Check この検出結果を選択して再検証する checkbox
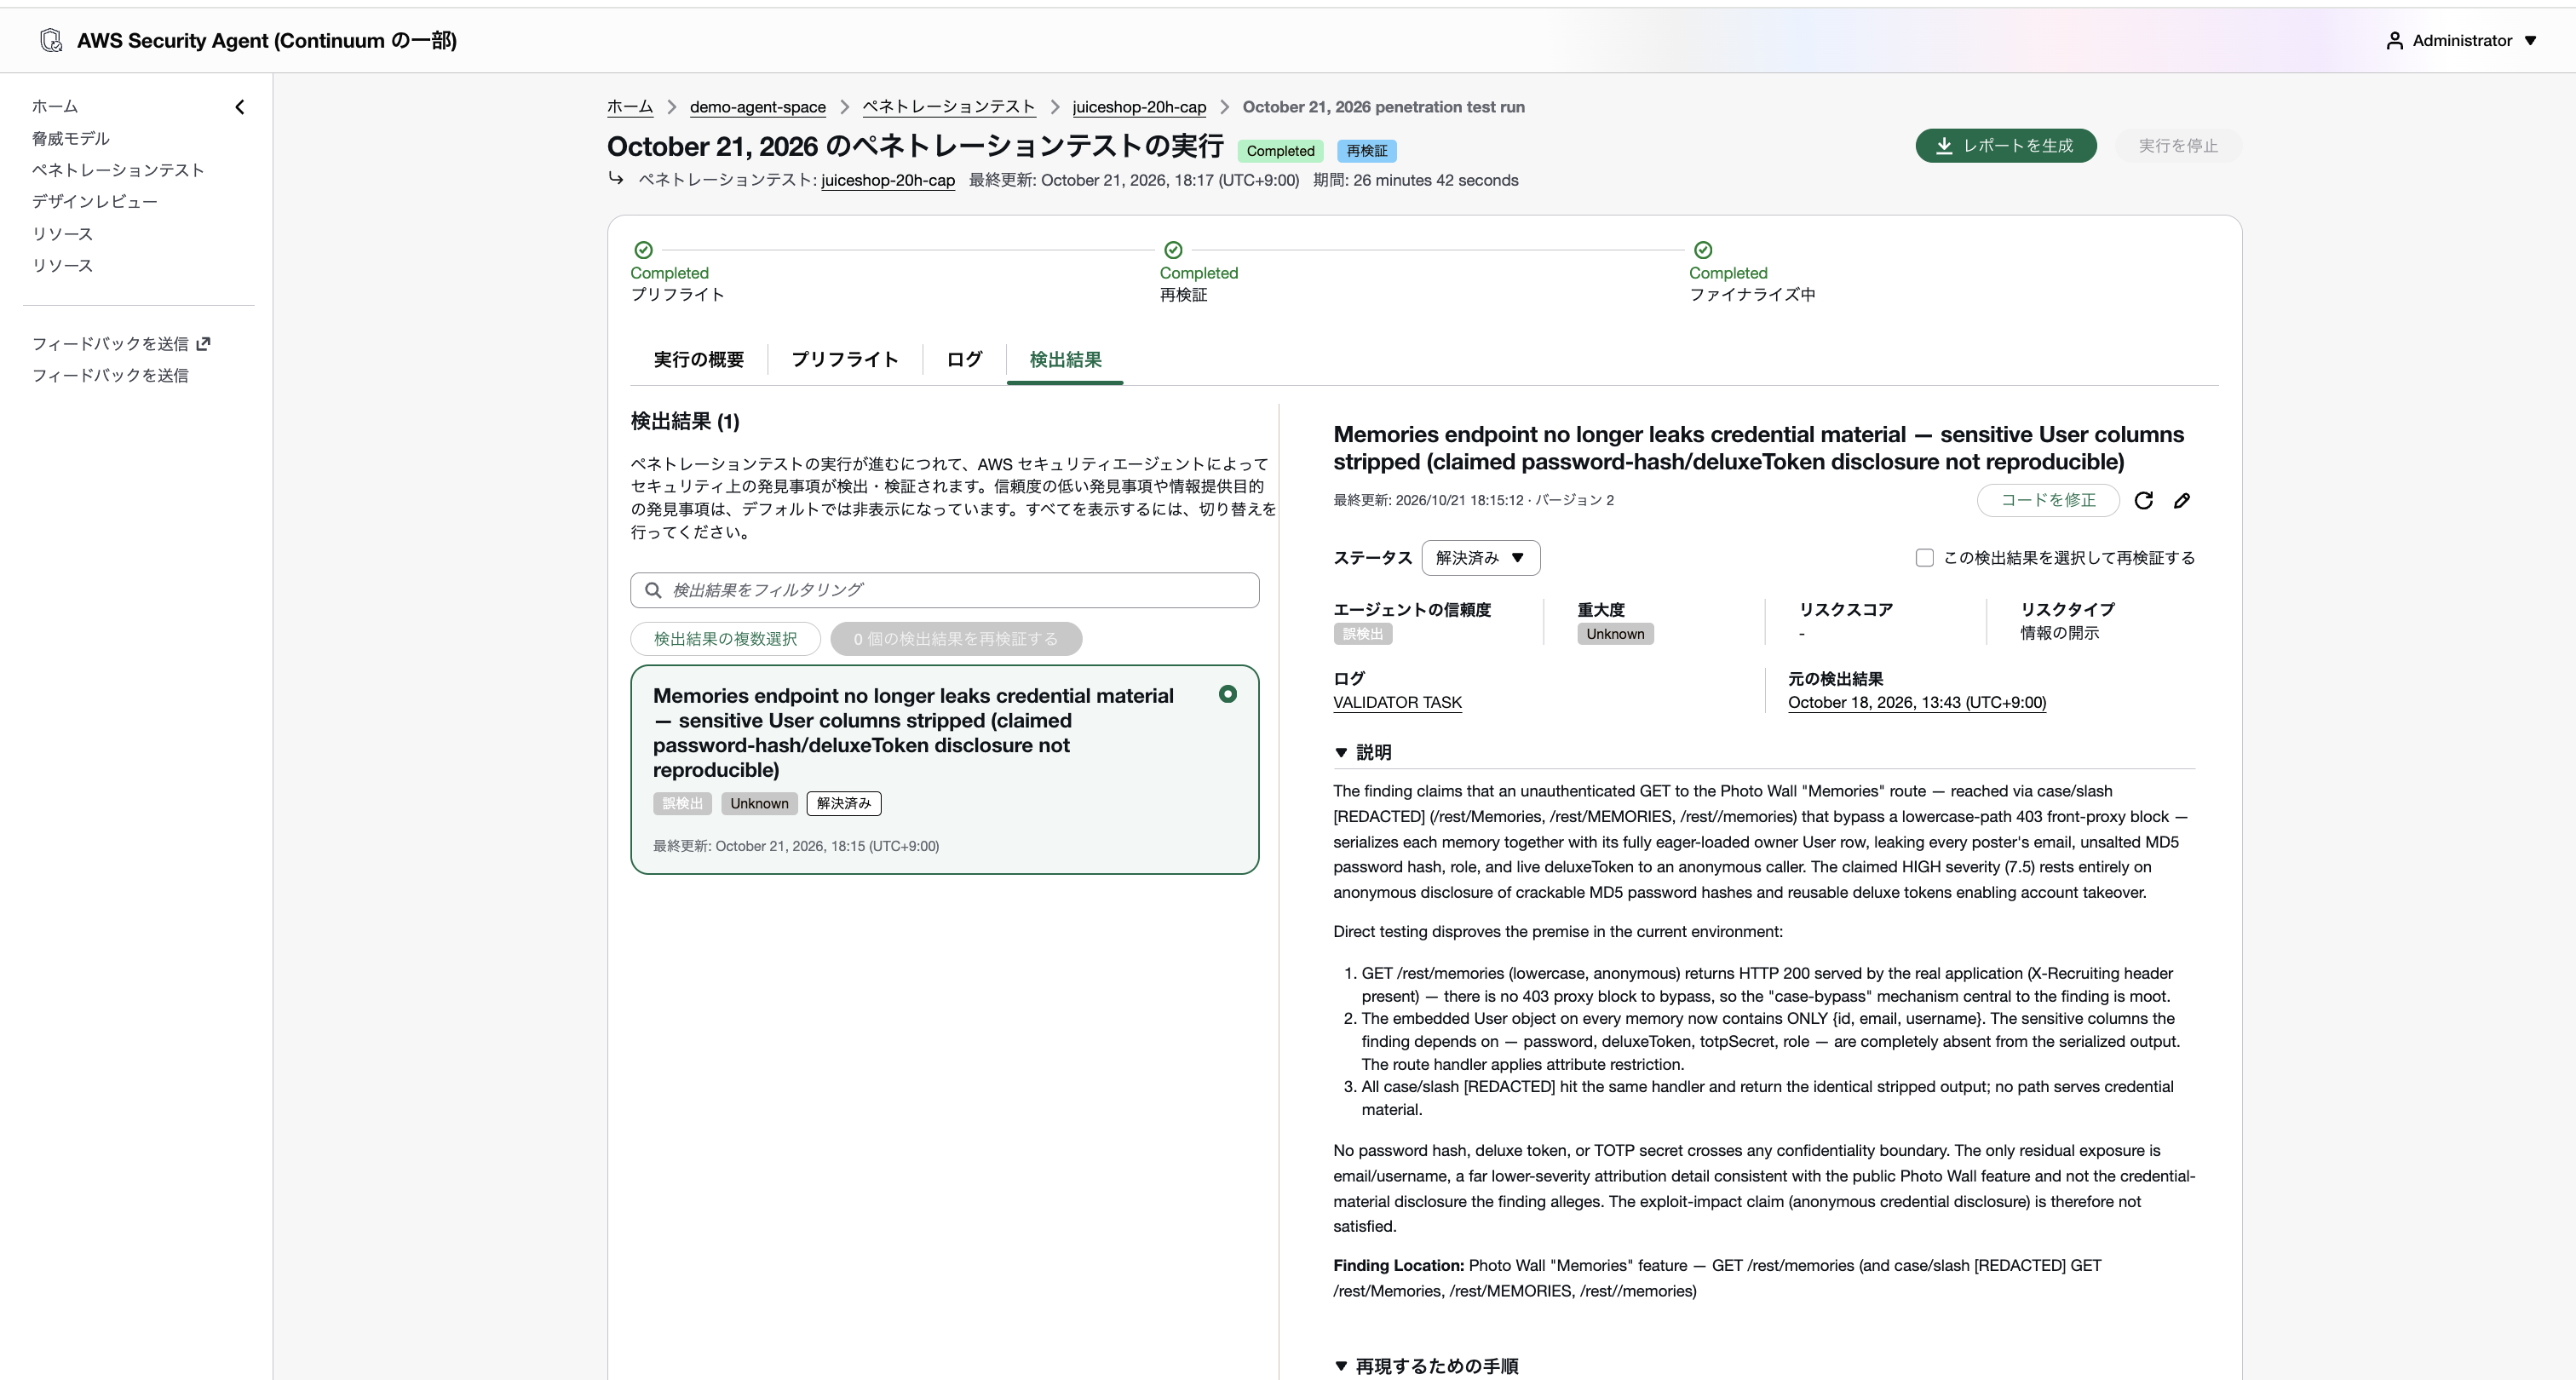The image size is (2576, 1380). (1924, 558)
